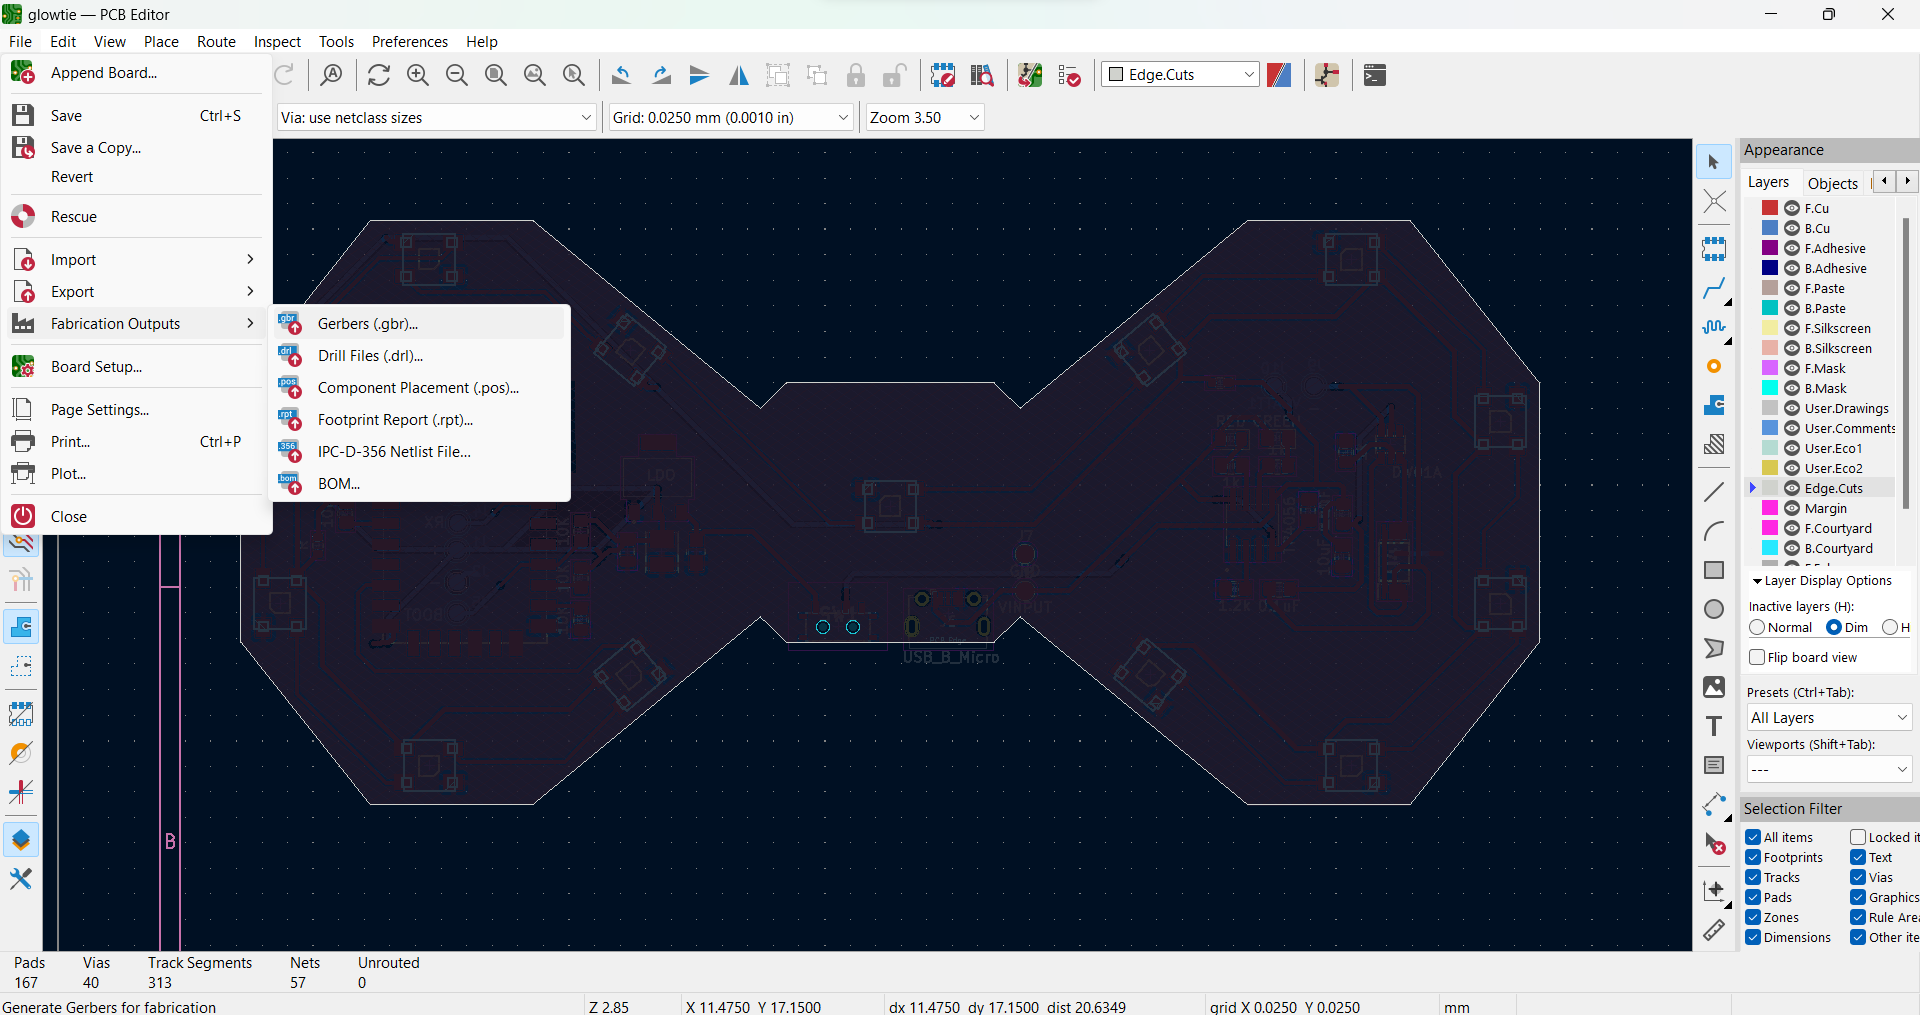The width and height of the screenshot is (1920, 1015).
Task: Click Append Board... menu entry
Action: (136, 73)
